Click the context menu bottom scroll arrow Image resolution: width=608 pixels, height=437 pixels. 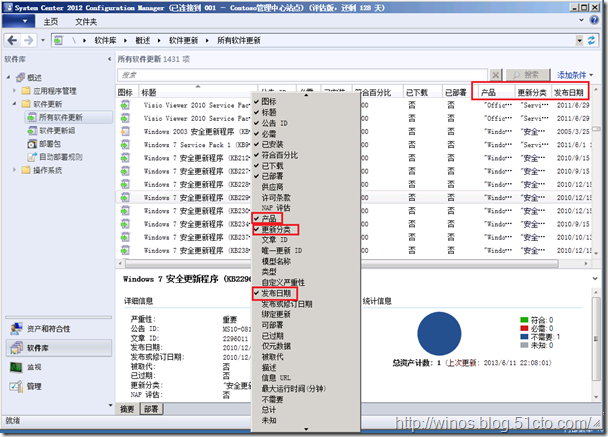[306, 429]
